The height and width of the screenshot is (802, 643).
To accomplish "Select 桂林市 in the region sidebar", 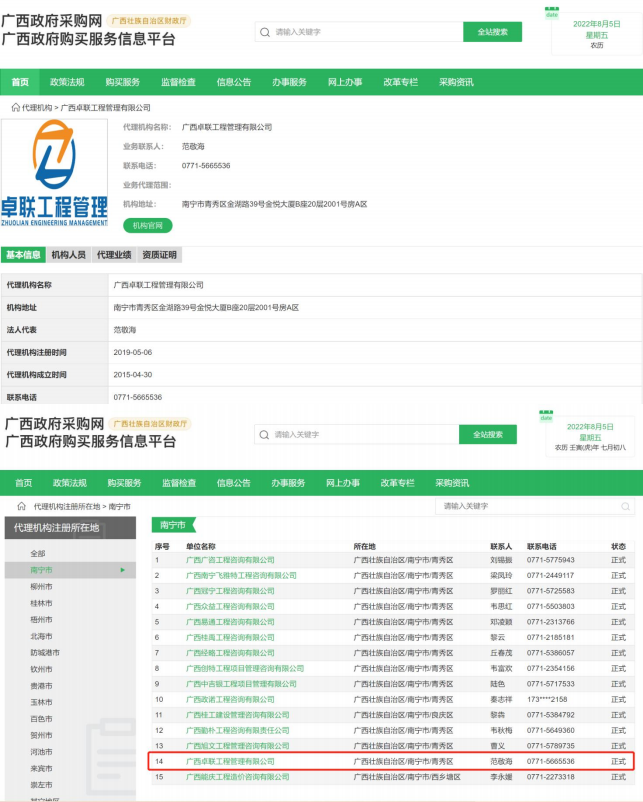I will (x=41, y=603).
